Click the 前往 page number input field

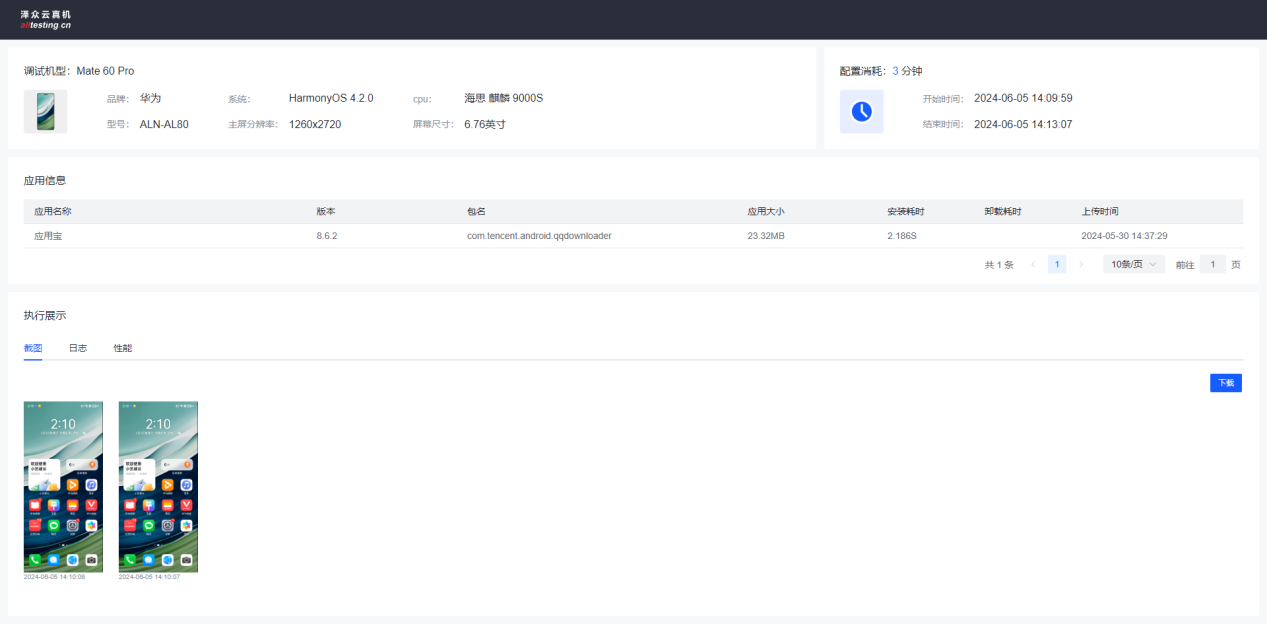[1212, 265]
